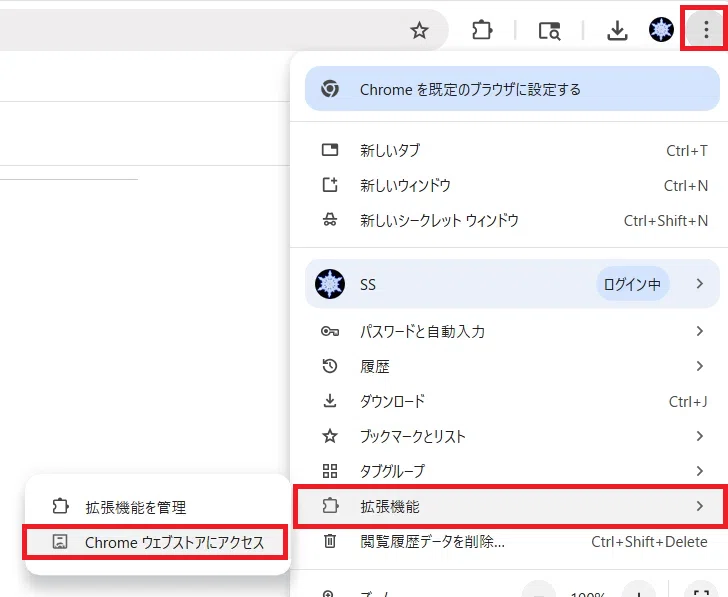
Task: Expand the tab groups chevron
Action: tap(700, 471)
